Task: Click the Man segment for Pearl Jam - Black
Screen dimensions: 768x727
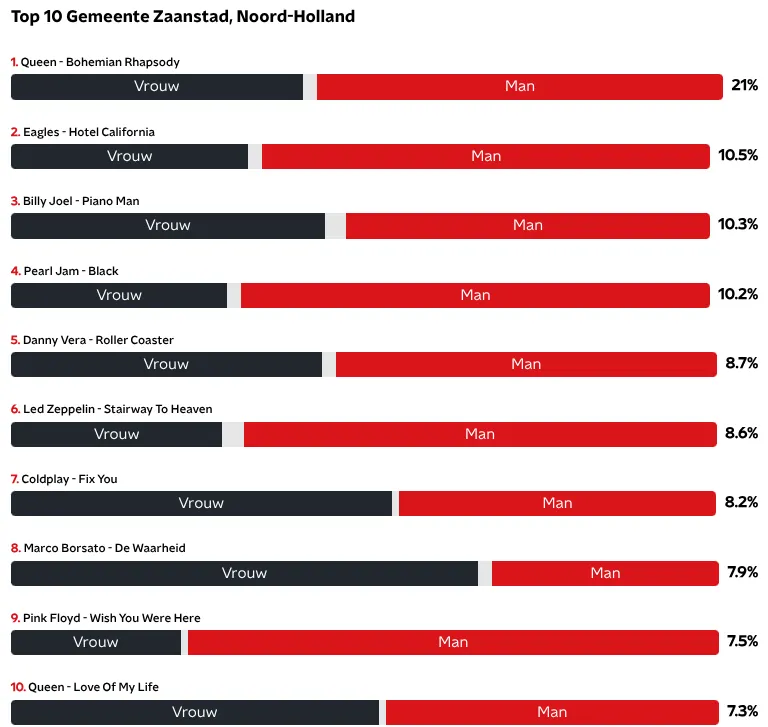Action: click(476, 295)
